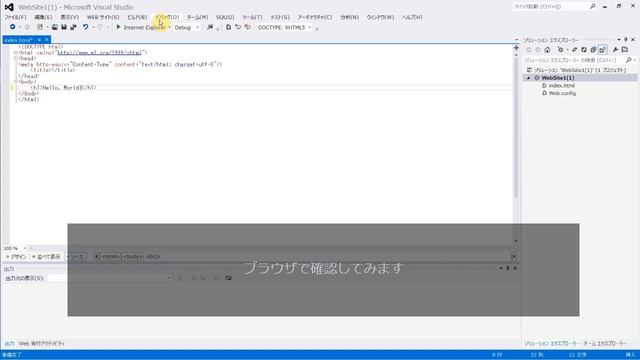This screenshot has width=640, height=360.
Task: Toggle the highlighted Nest Related Files button
Action: pyautogui.click(x=603, y=50)
